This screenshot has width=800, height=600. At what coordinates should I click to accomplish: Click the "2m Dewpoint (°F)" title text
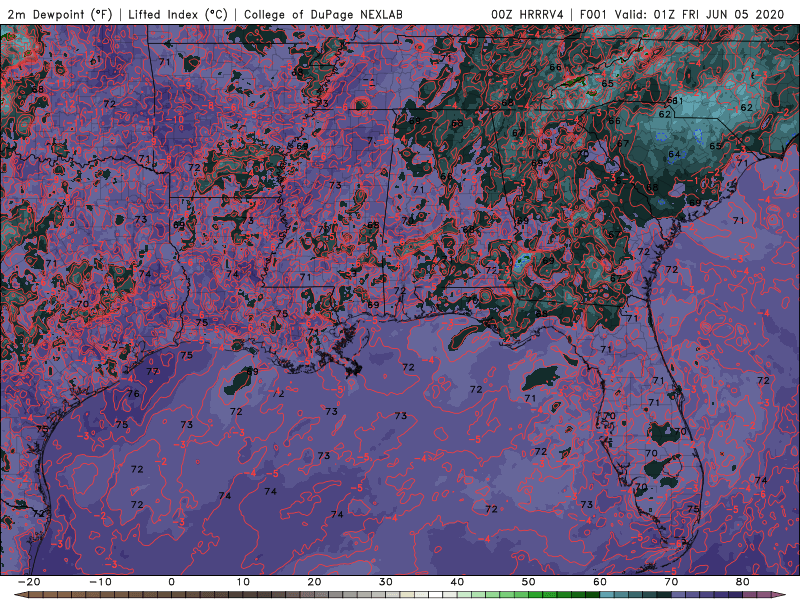pyautogui.click(x=59, y=15)
